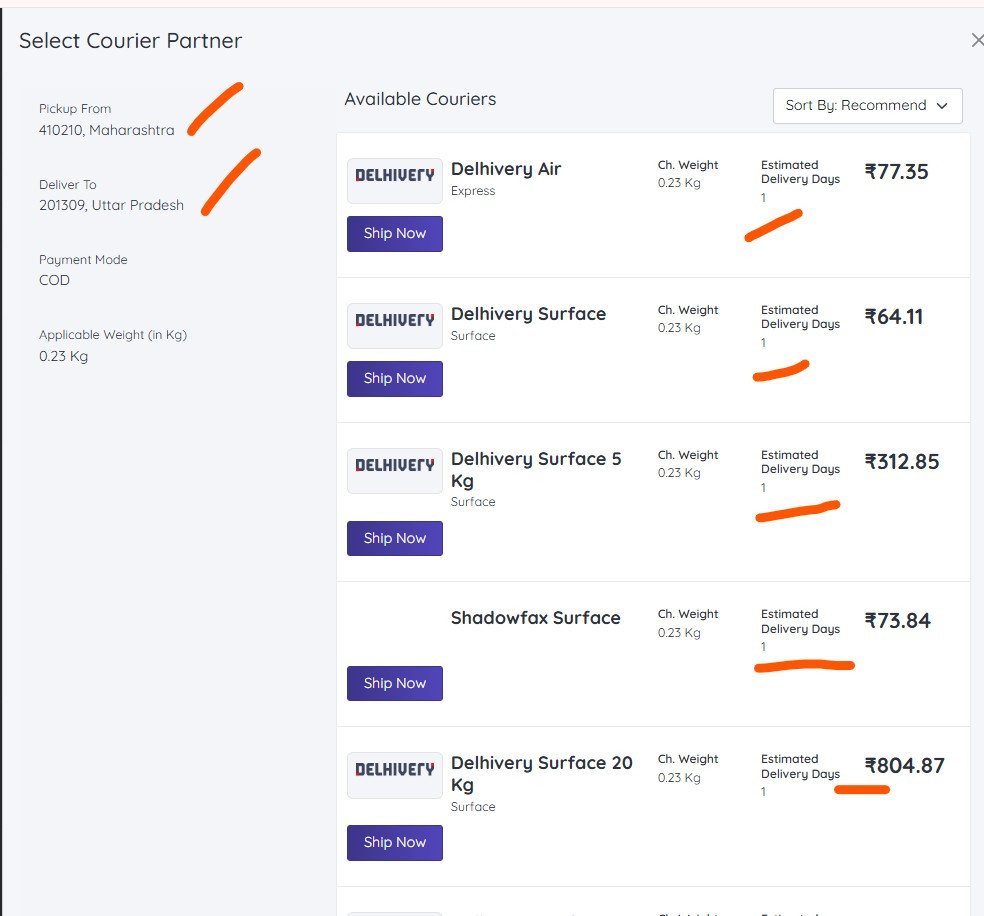
Task: Open the Sort By Recommend dropdown
Action: pos(867,105)
